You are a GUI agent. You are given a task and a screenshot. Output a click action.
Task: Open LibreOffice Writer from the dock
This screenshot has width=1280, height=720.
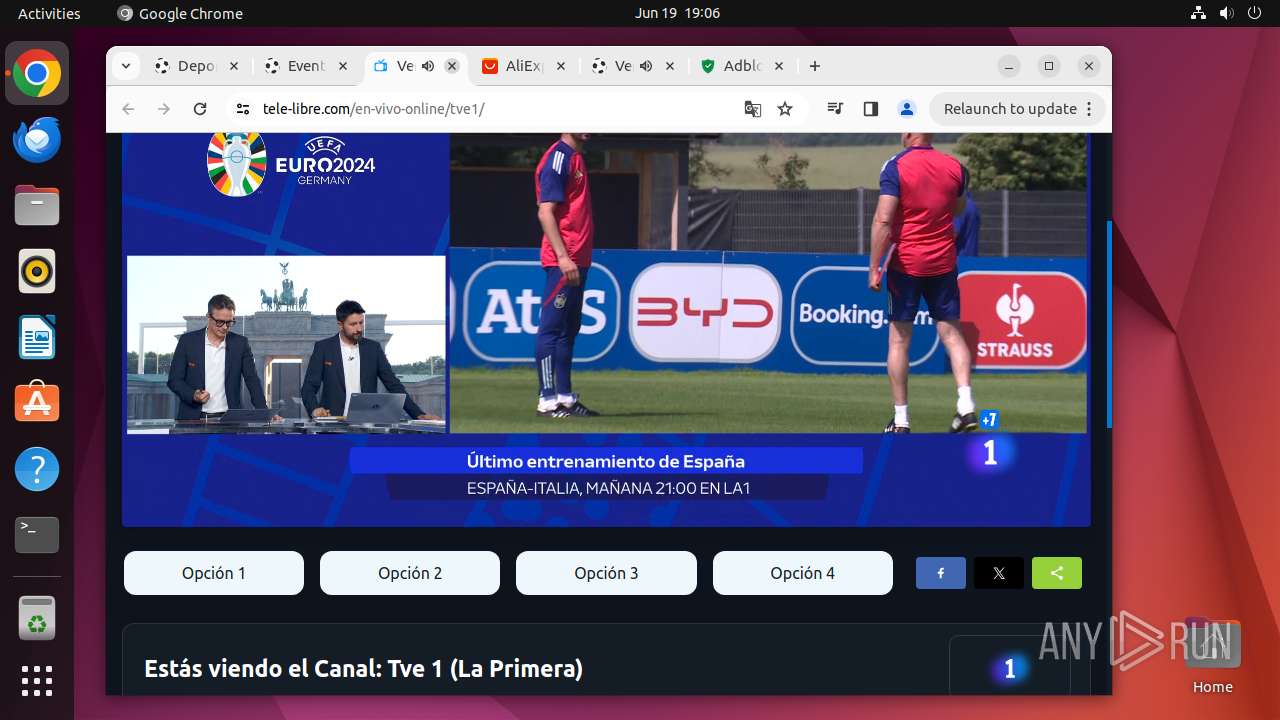tap(37, 337)
